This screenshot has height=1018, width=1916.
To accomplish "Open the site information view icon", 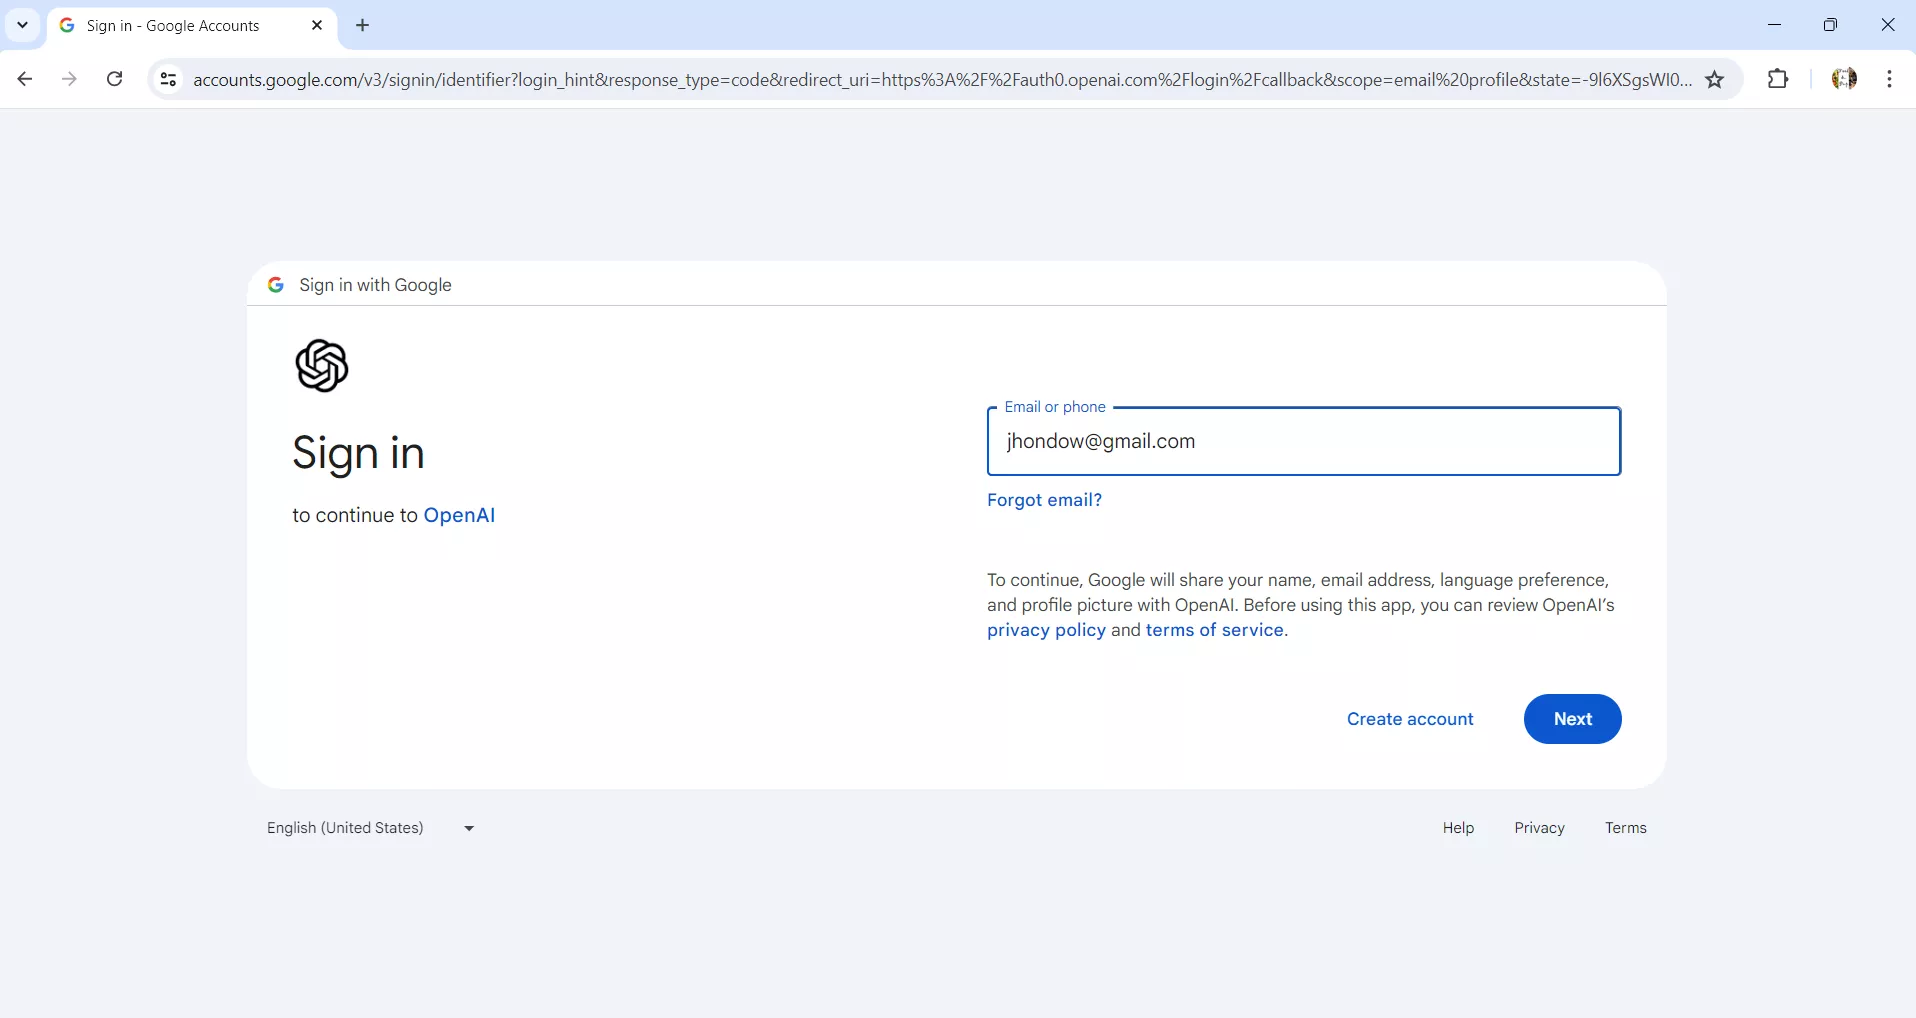I will (x=167, y=80).
